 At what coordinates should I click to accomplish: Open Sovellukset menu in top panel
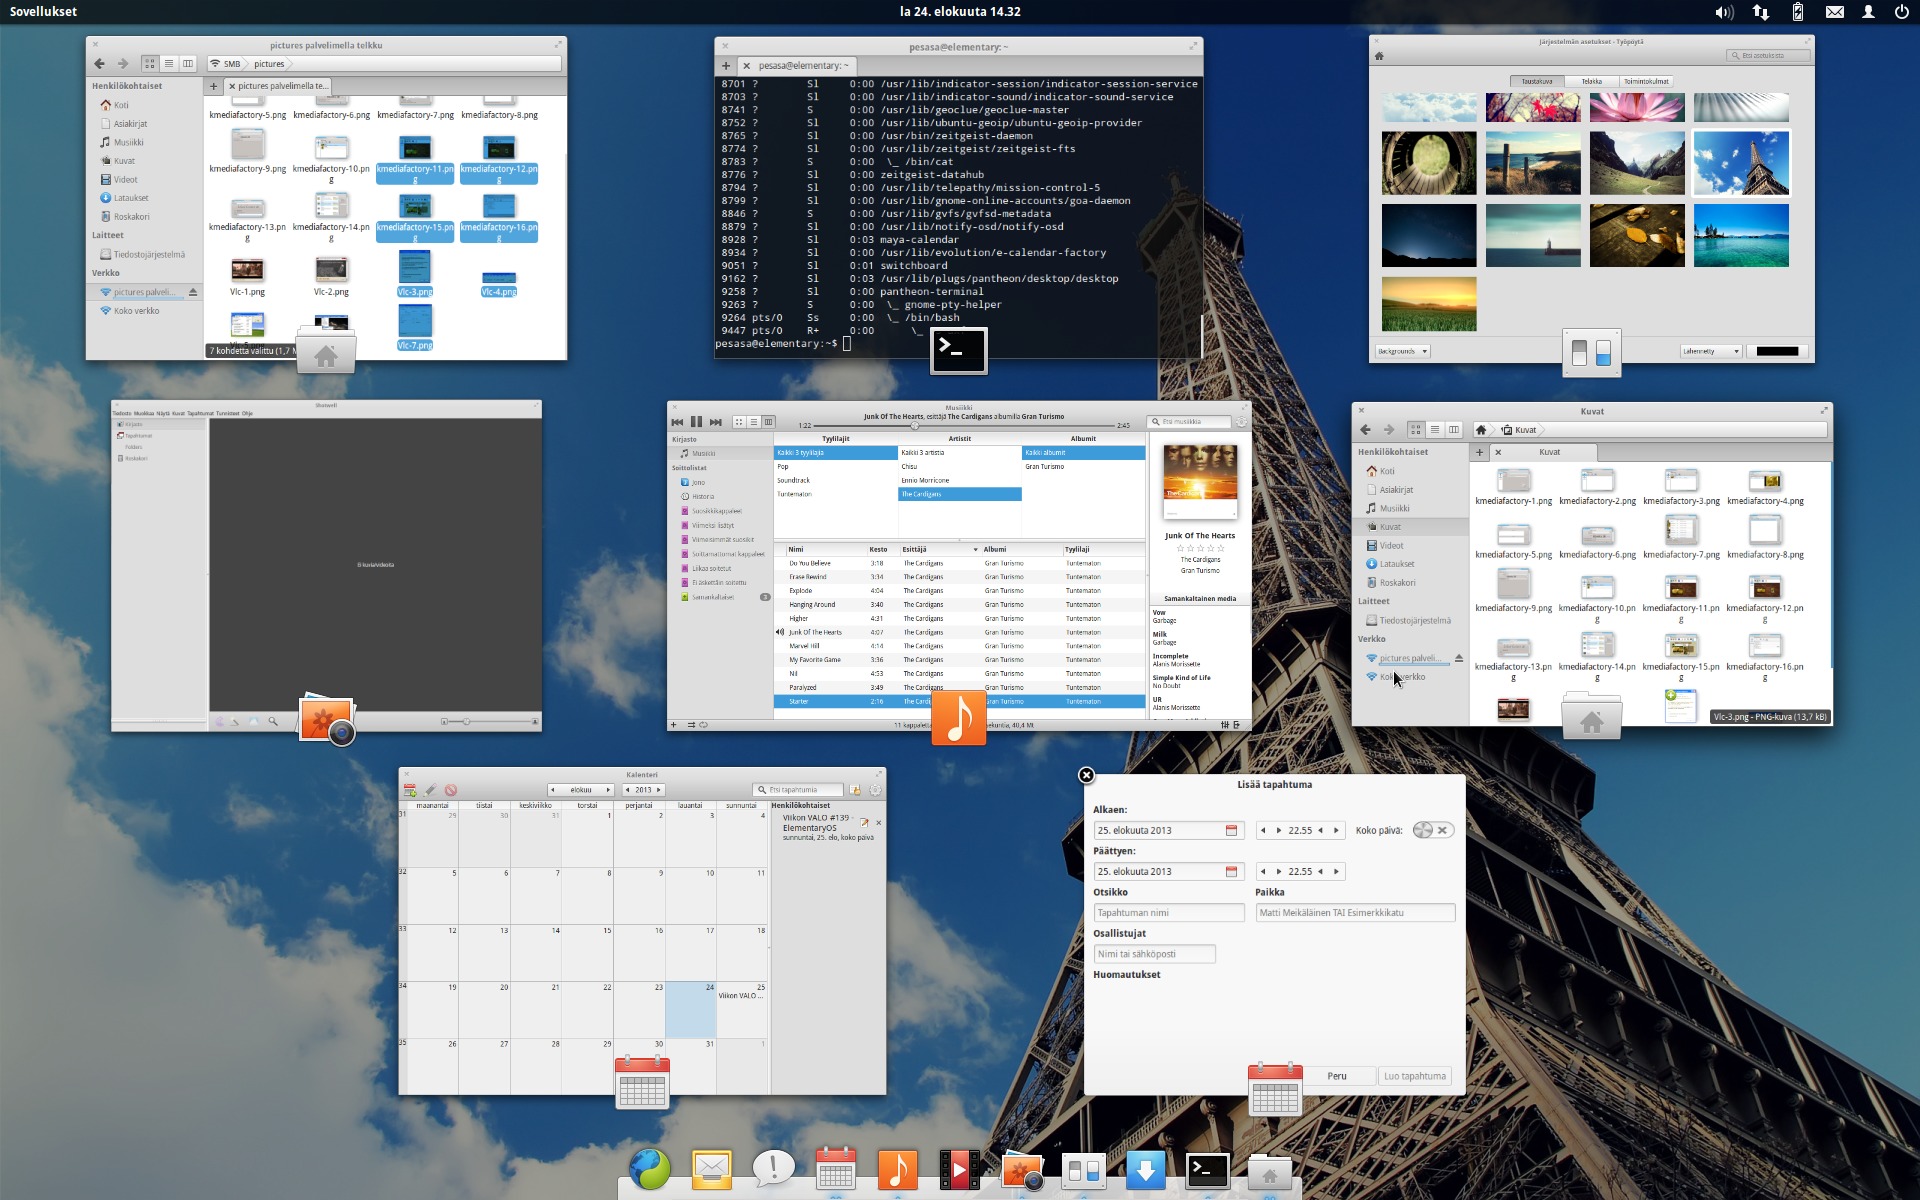(43, 12)
